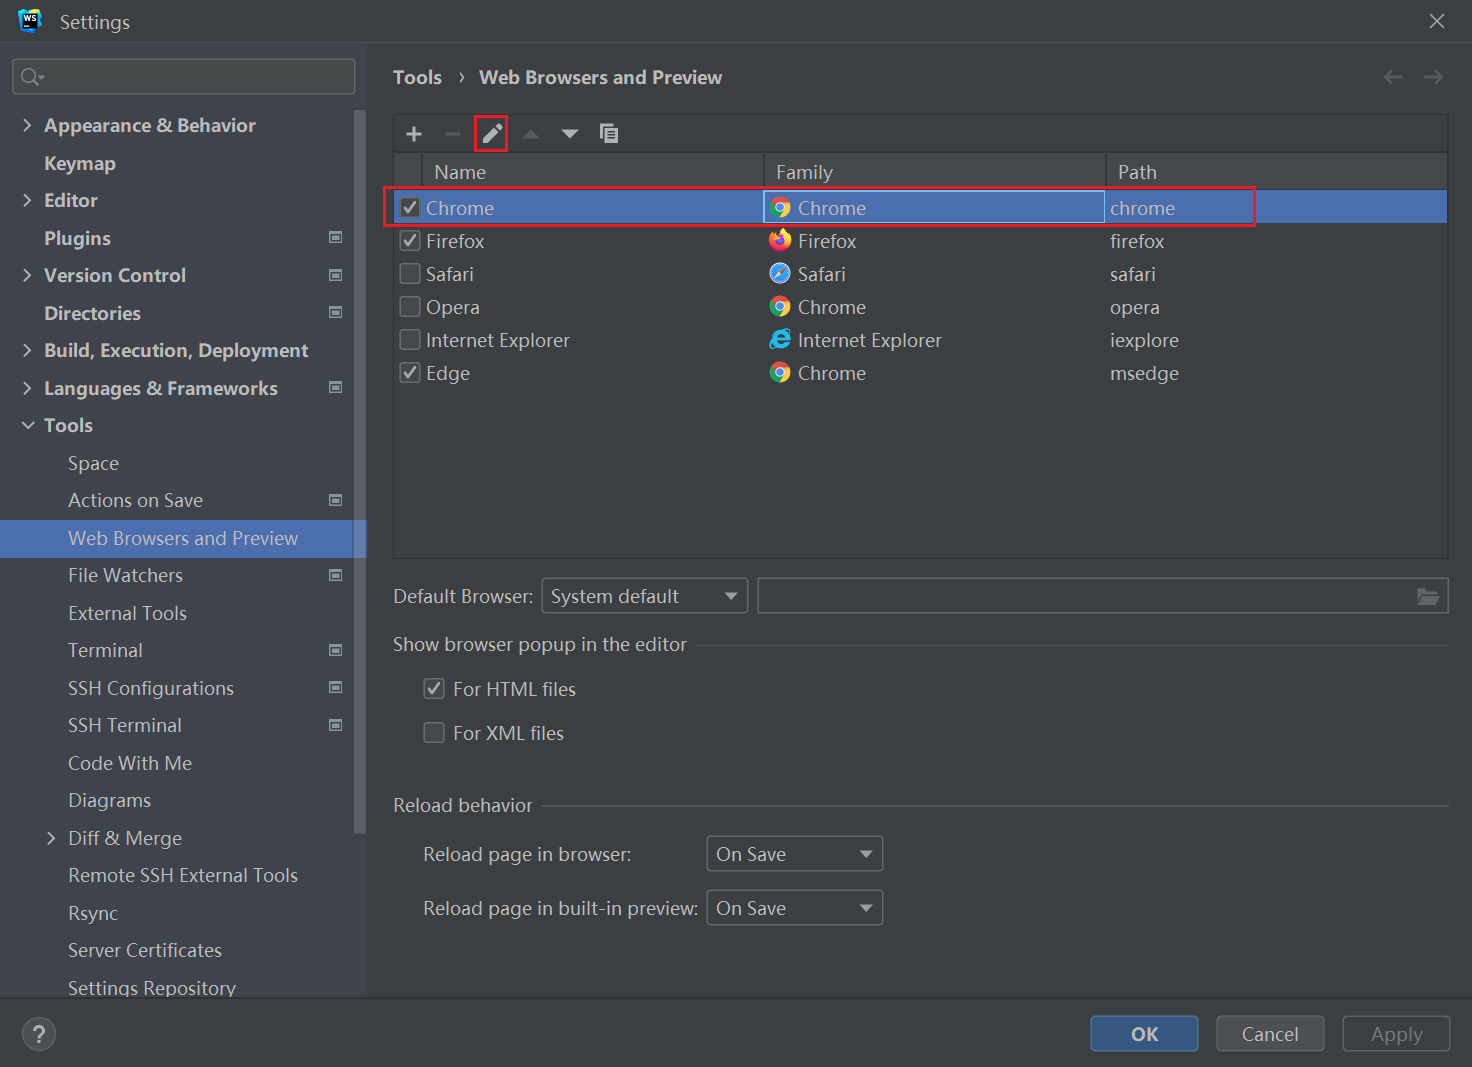The width and height of the screenshot is (1472, 1067).
Task: Open Reload page in built-in preview dropdown
Action: point(794,908)
